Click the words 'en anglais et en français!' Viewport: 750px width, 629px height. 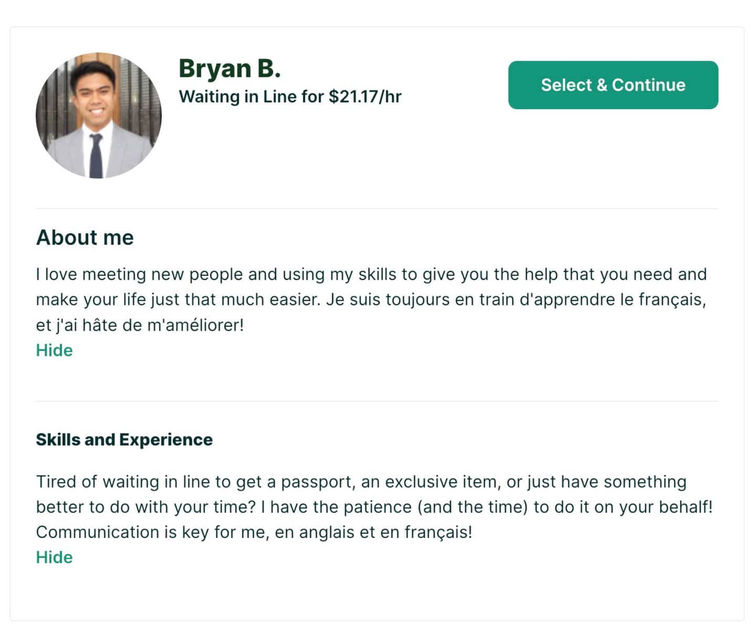tap(374, 532)
